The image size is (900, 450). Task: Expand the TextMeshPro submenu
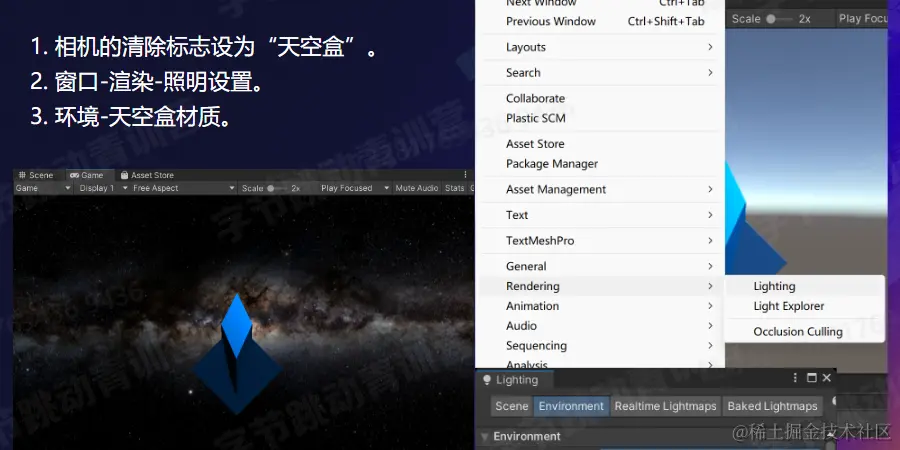[600, 241]
